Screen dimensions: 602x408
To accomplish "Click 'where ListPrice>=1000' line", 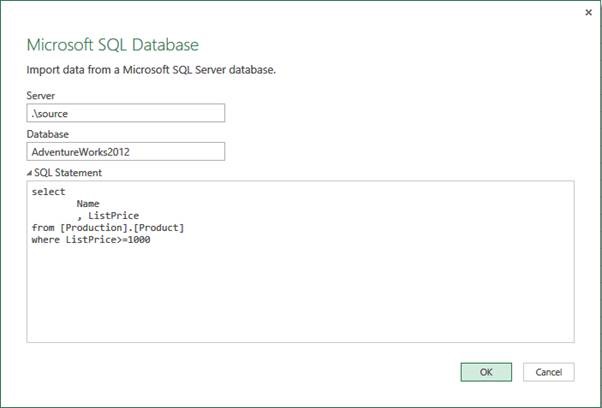I will (x=91, y=240).
